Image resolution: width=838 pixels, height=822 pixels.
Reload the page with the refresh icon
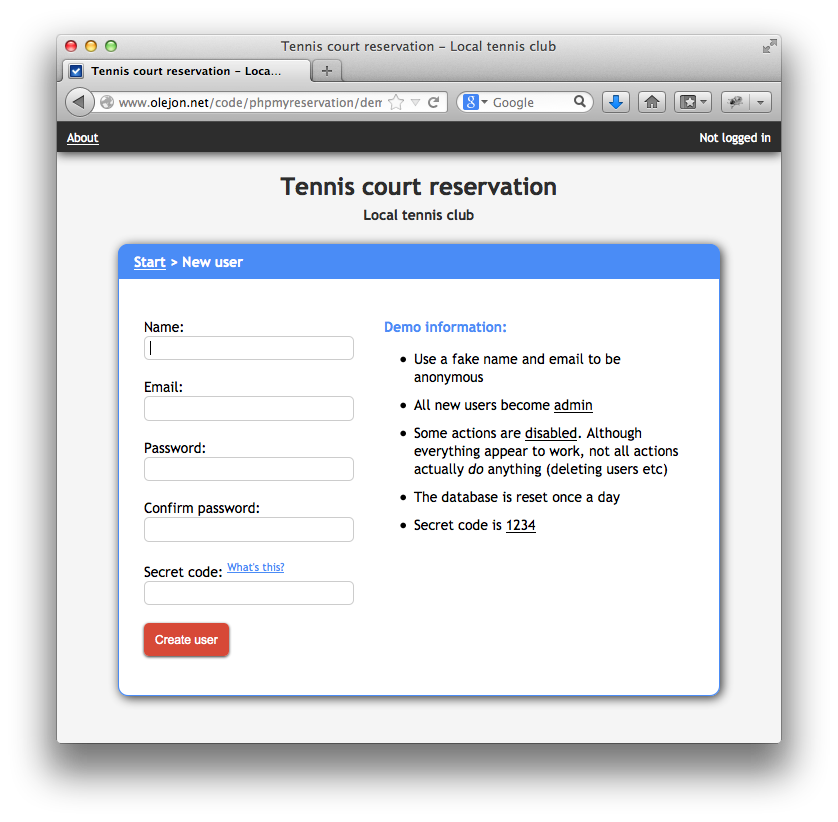(x=434, y=102)
